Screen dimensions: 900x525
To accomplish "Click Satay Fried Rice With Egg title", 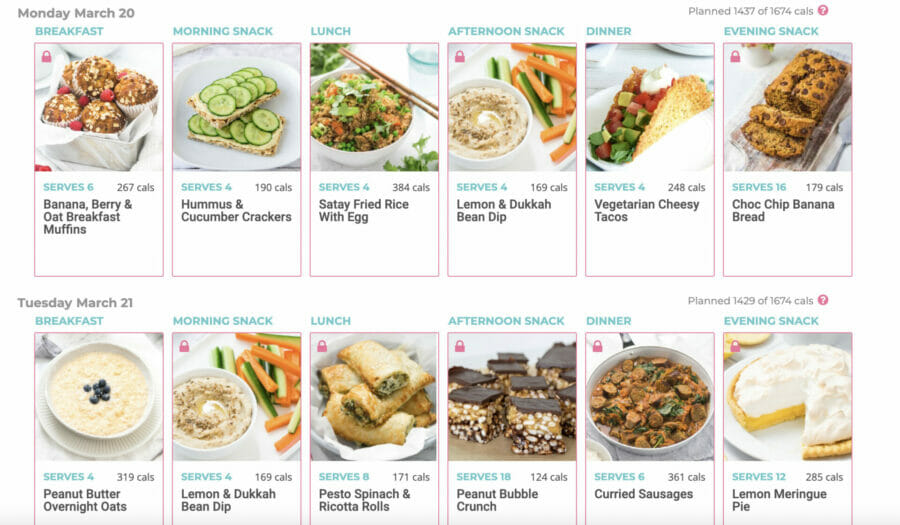I will click(x=363, y=211).
